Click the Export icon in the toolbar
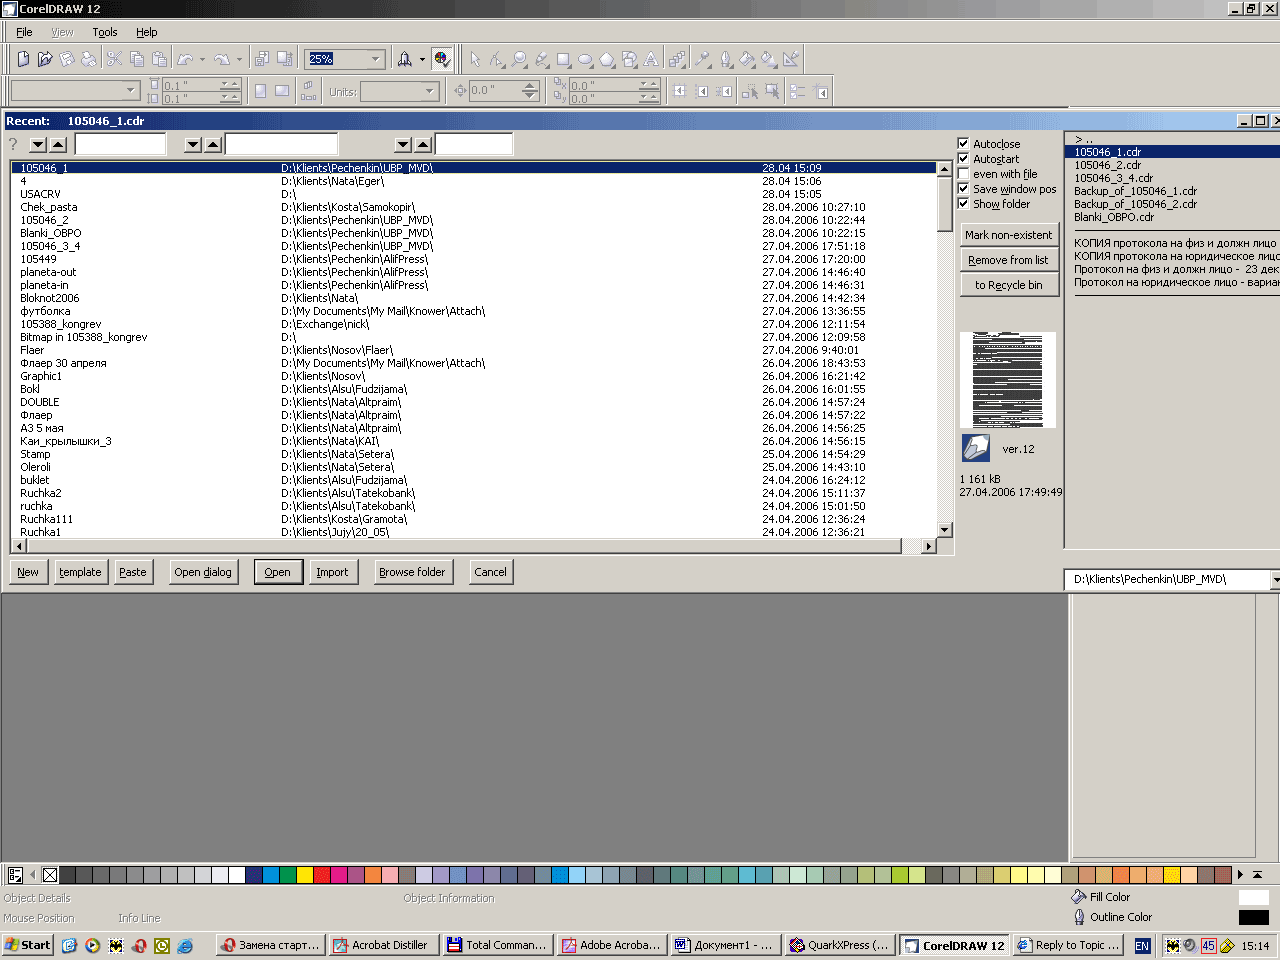Image resolution: width=1280 pixels, height=960 pixels. (284, 59)
